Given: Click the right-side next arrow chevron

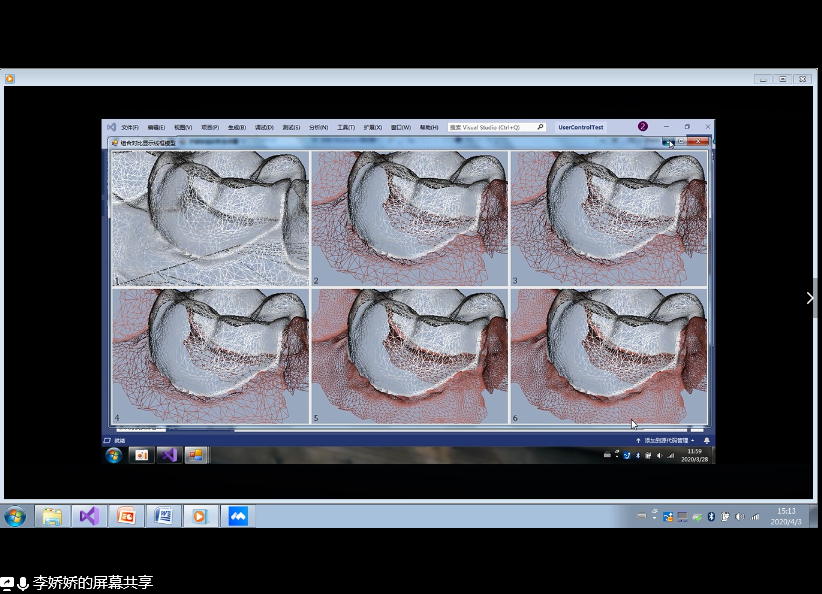Looking at the screenshot, I should point(810,298).
